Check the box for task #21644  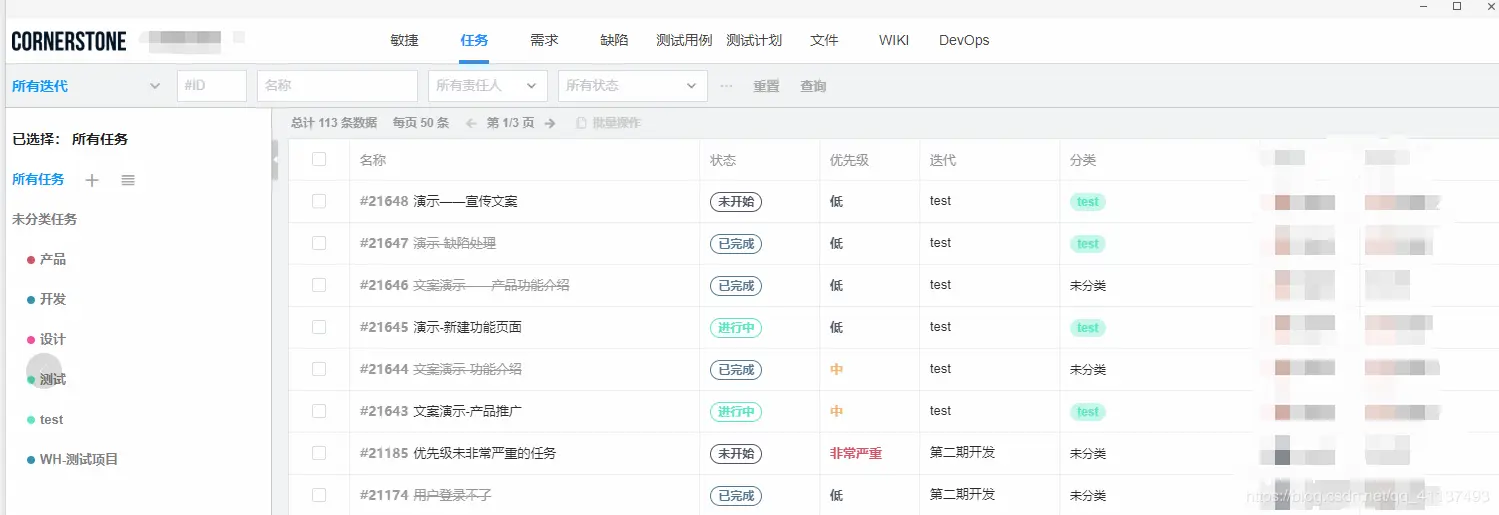319,369
